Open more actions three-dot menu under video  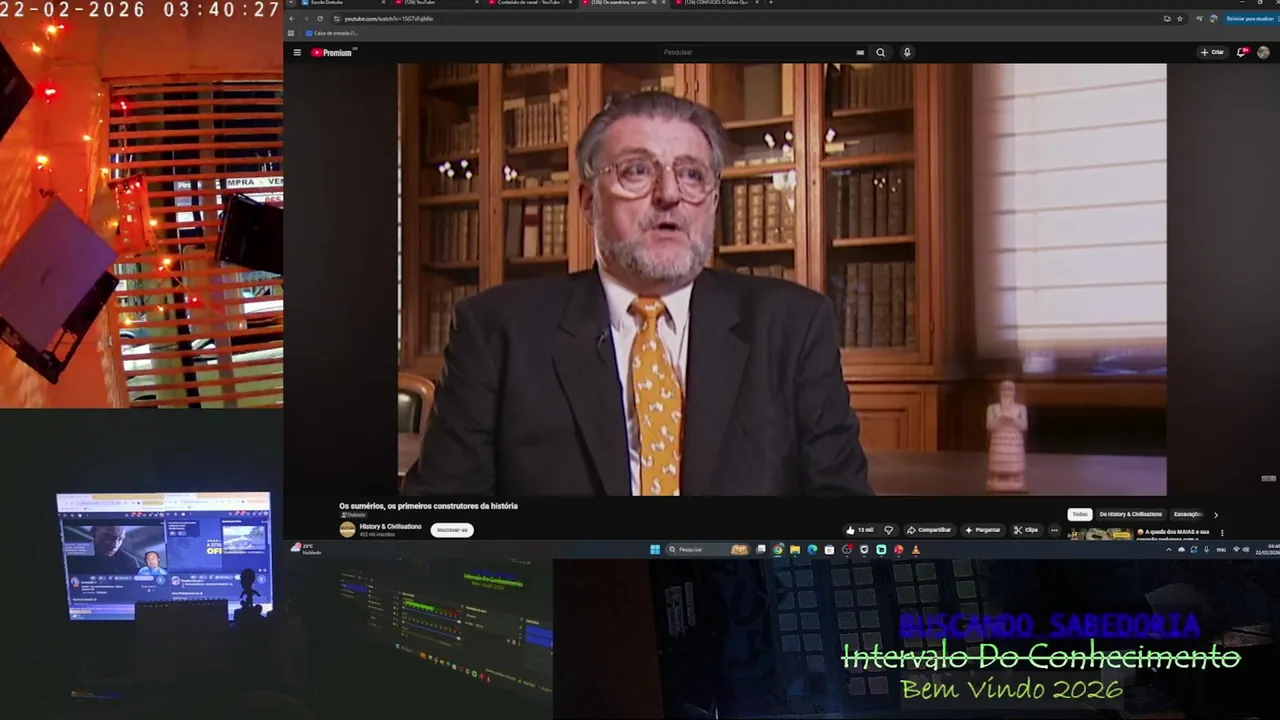coord(1054,530)
